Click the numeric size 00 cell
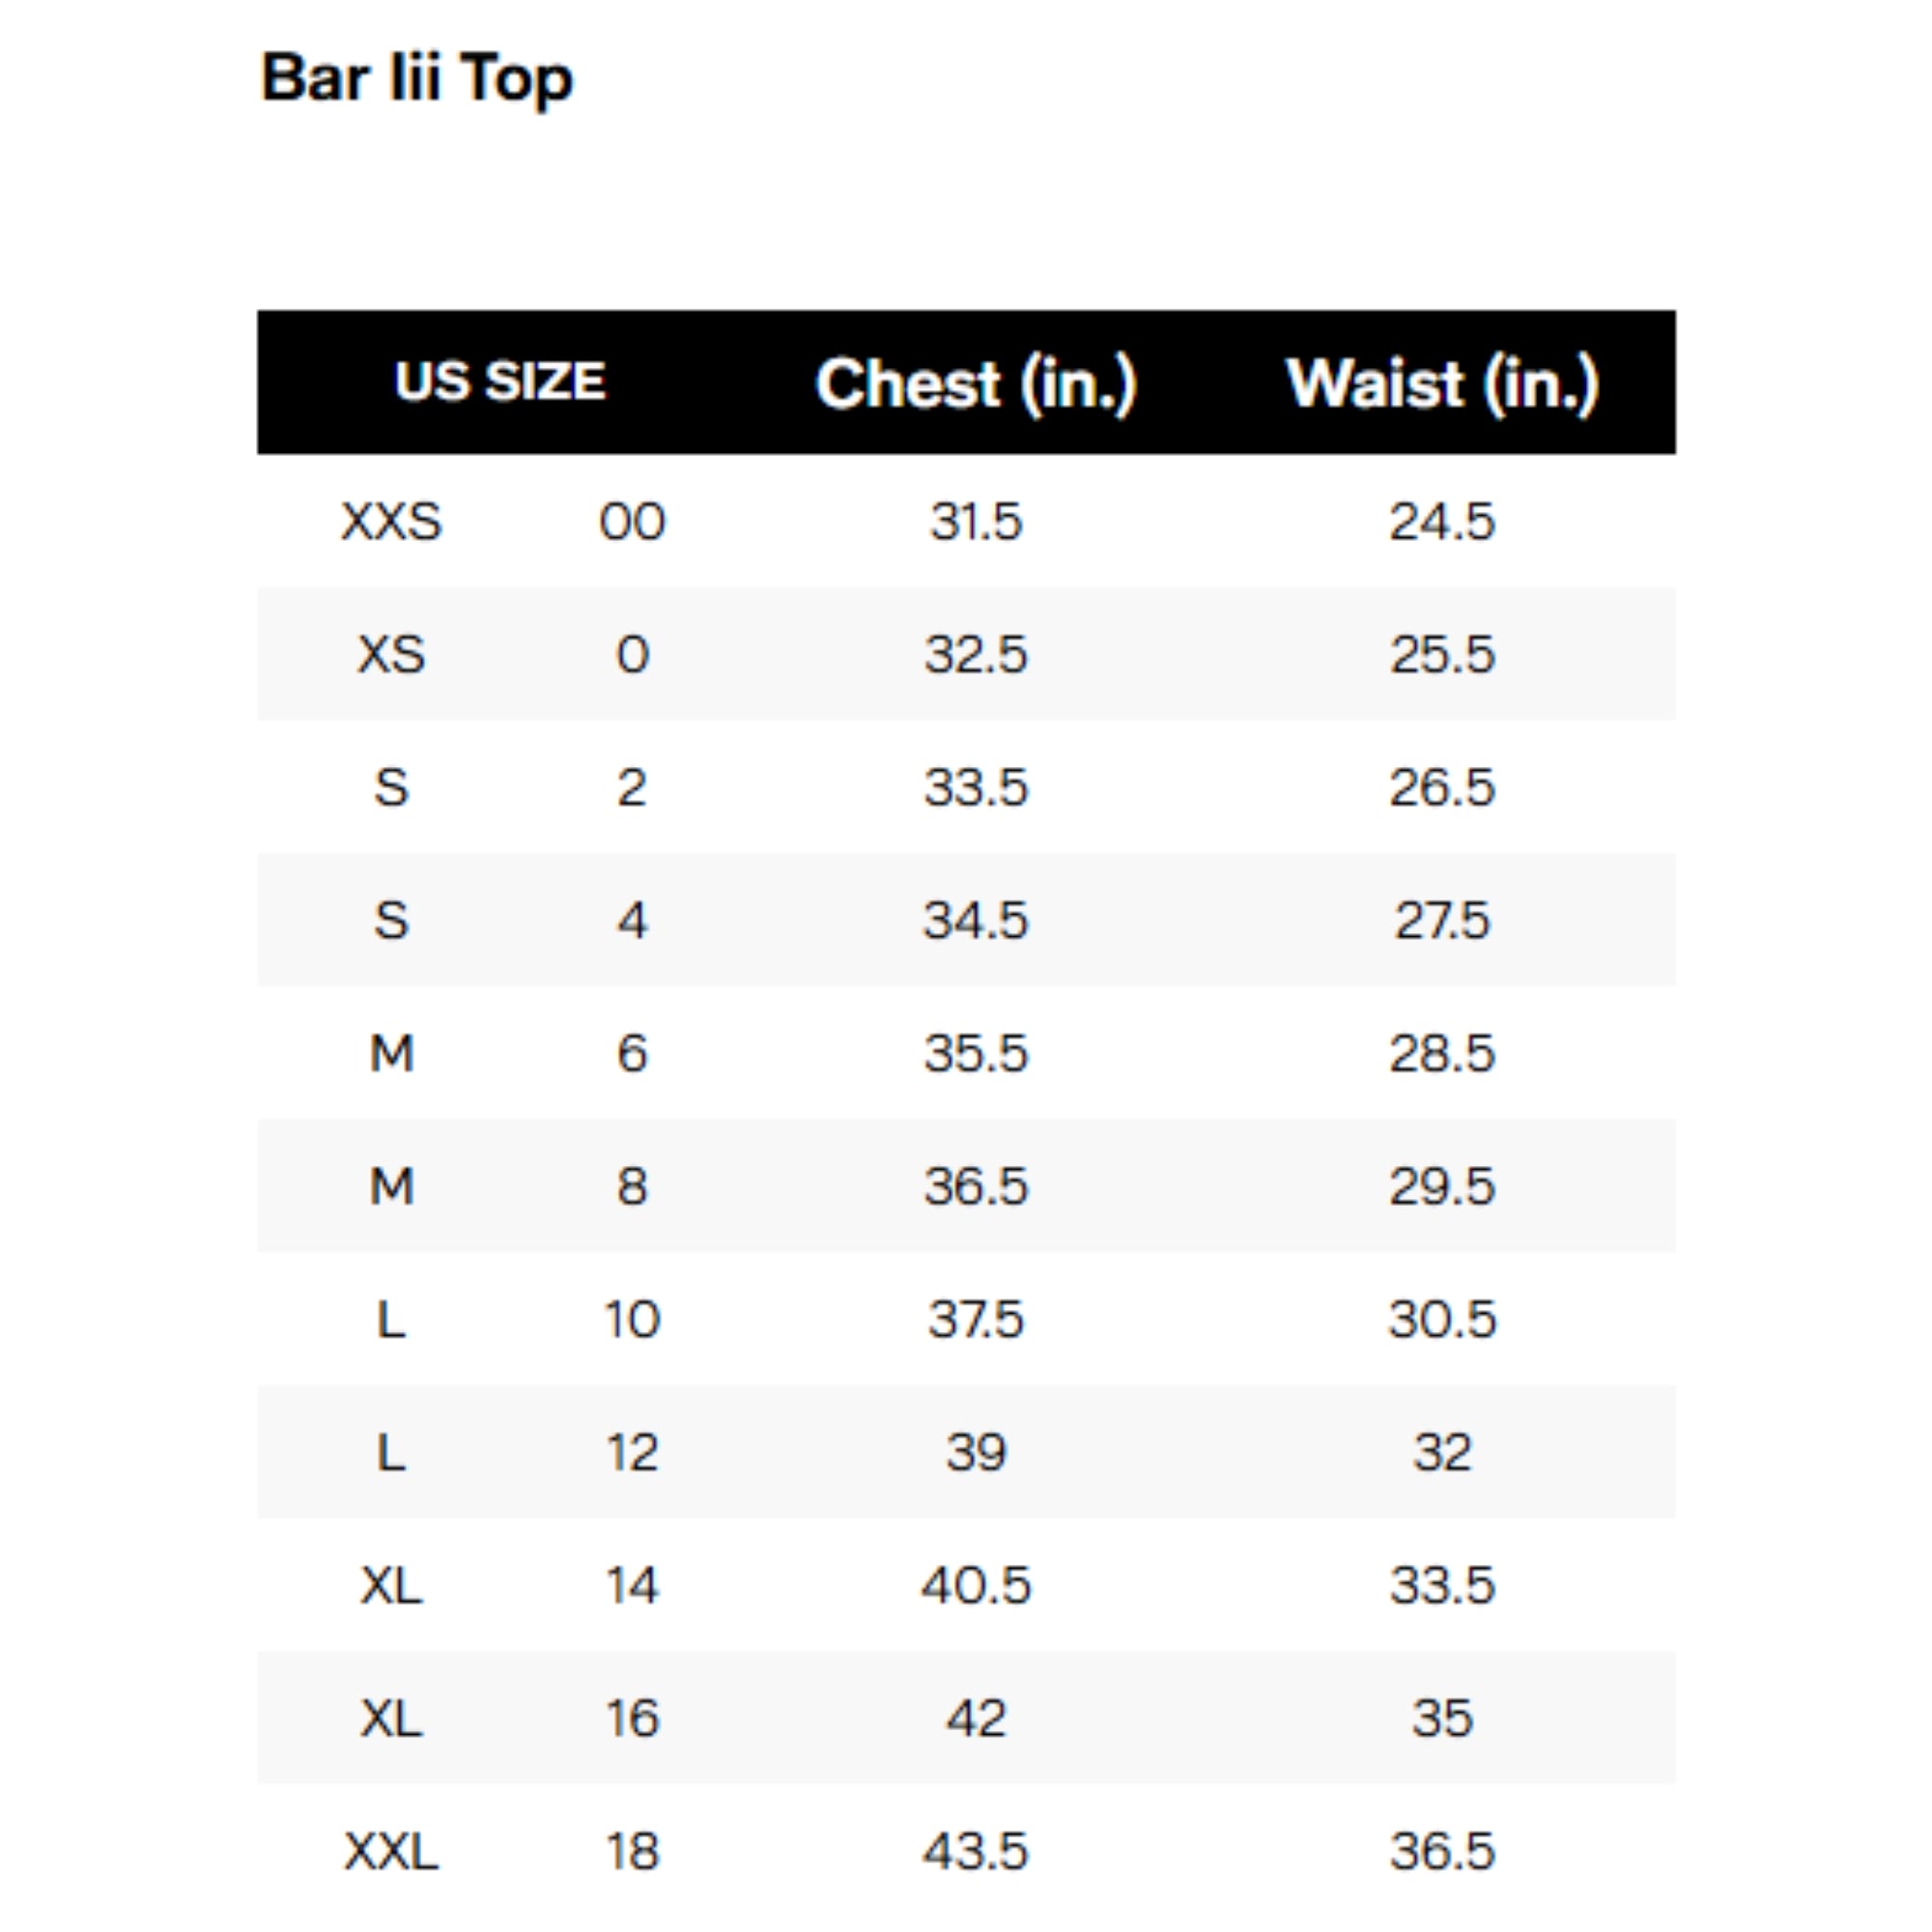The image size is (1932, 1932). [x=632, y=522]
